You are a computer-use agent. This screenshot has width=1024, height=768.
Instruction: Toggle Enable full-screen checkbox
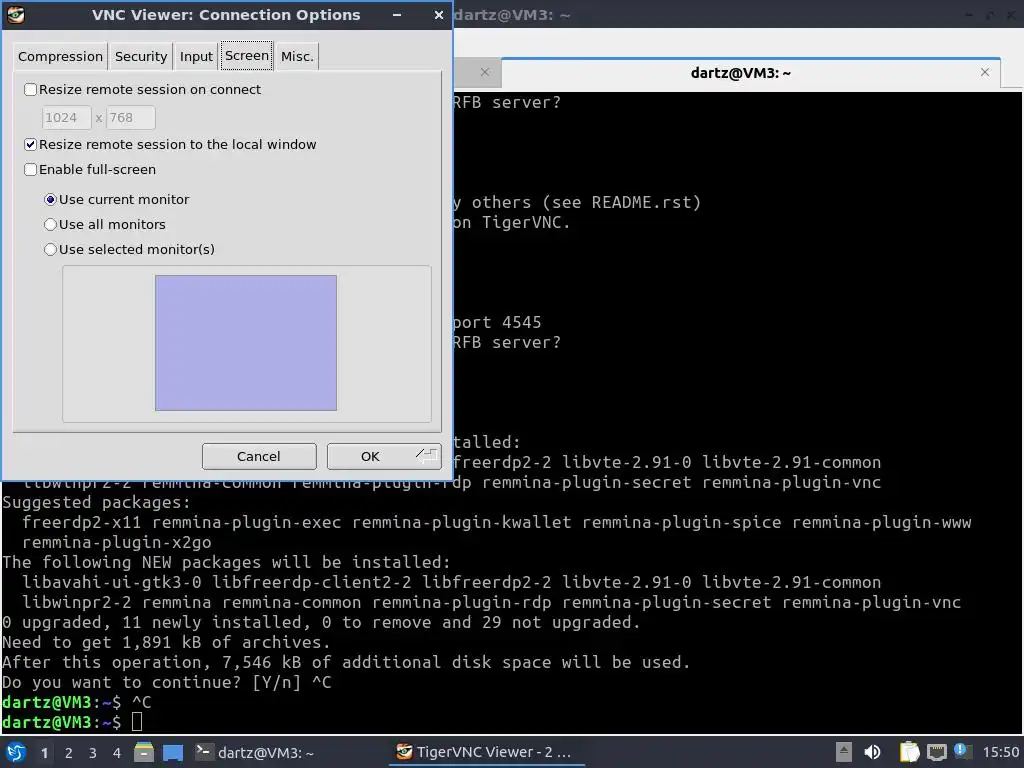tap(30, 170)
